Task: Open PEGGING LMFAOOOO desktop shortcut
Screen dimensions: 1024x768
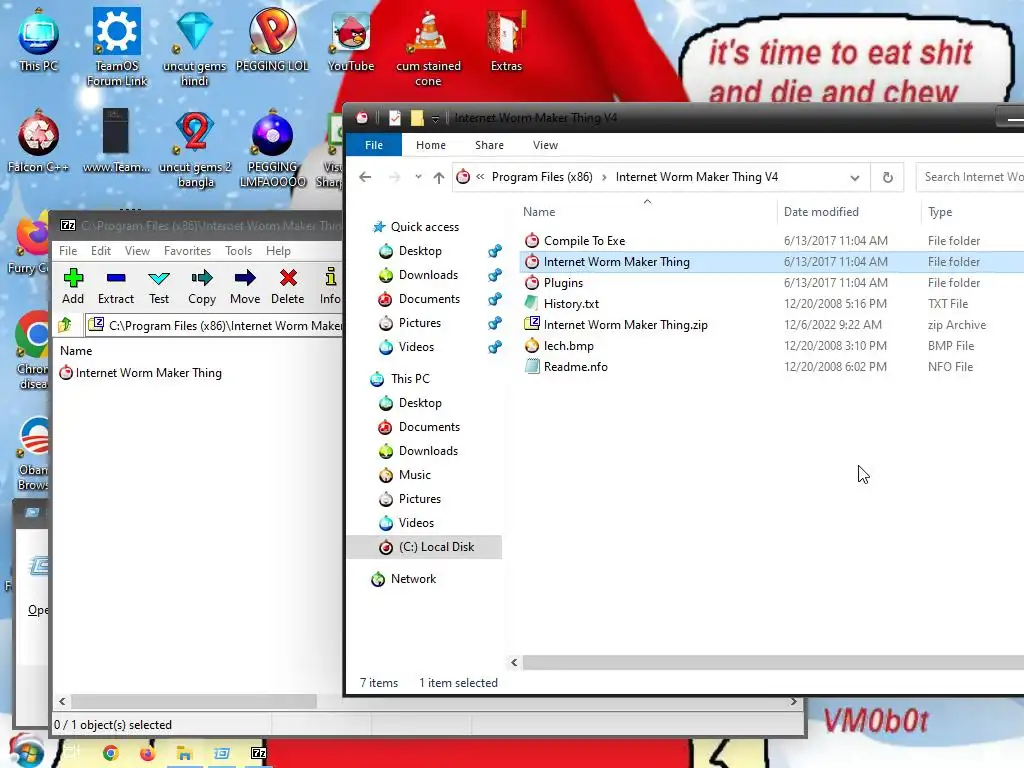Action: point(272,149)
